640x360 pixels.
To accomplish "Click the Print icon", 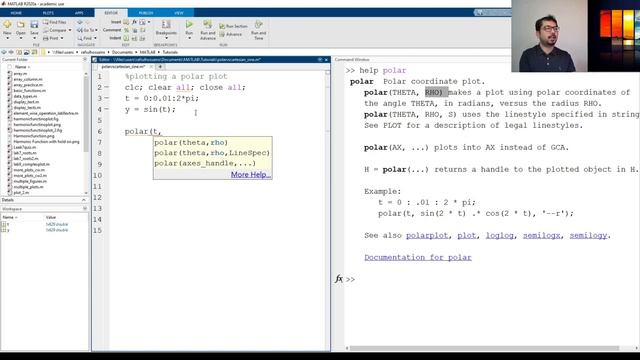I will pyautogui.click(x=46, y=38).
